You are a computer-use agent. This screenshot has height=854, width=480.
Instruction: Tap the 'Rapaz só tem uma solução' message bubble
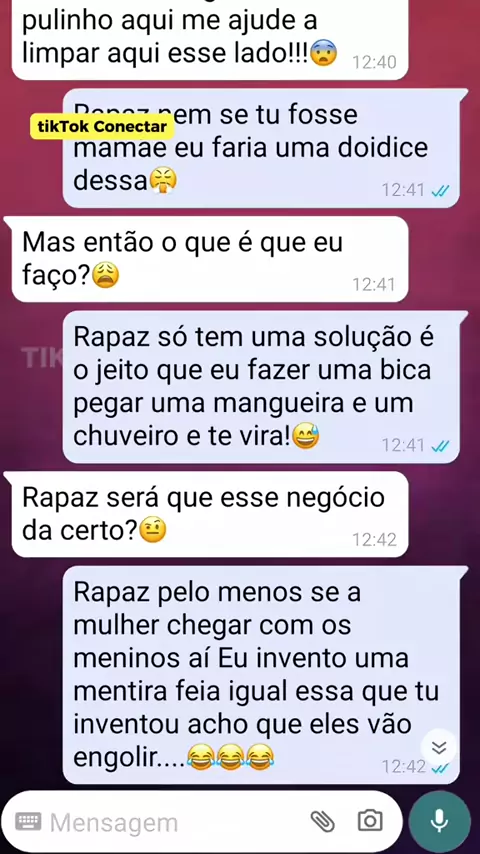(261, 387)
